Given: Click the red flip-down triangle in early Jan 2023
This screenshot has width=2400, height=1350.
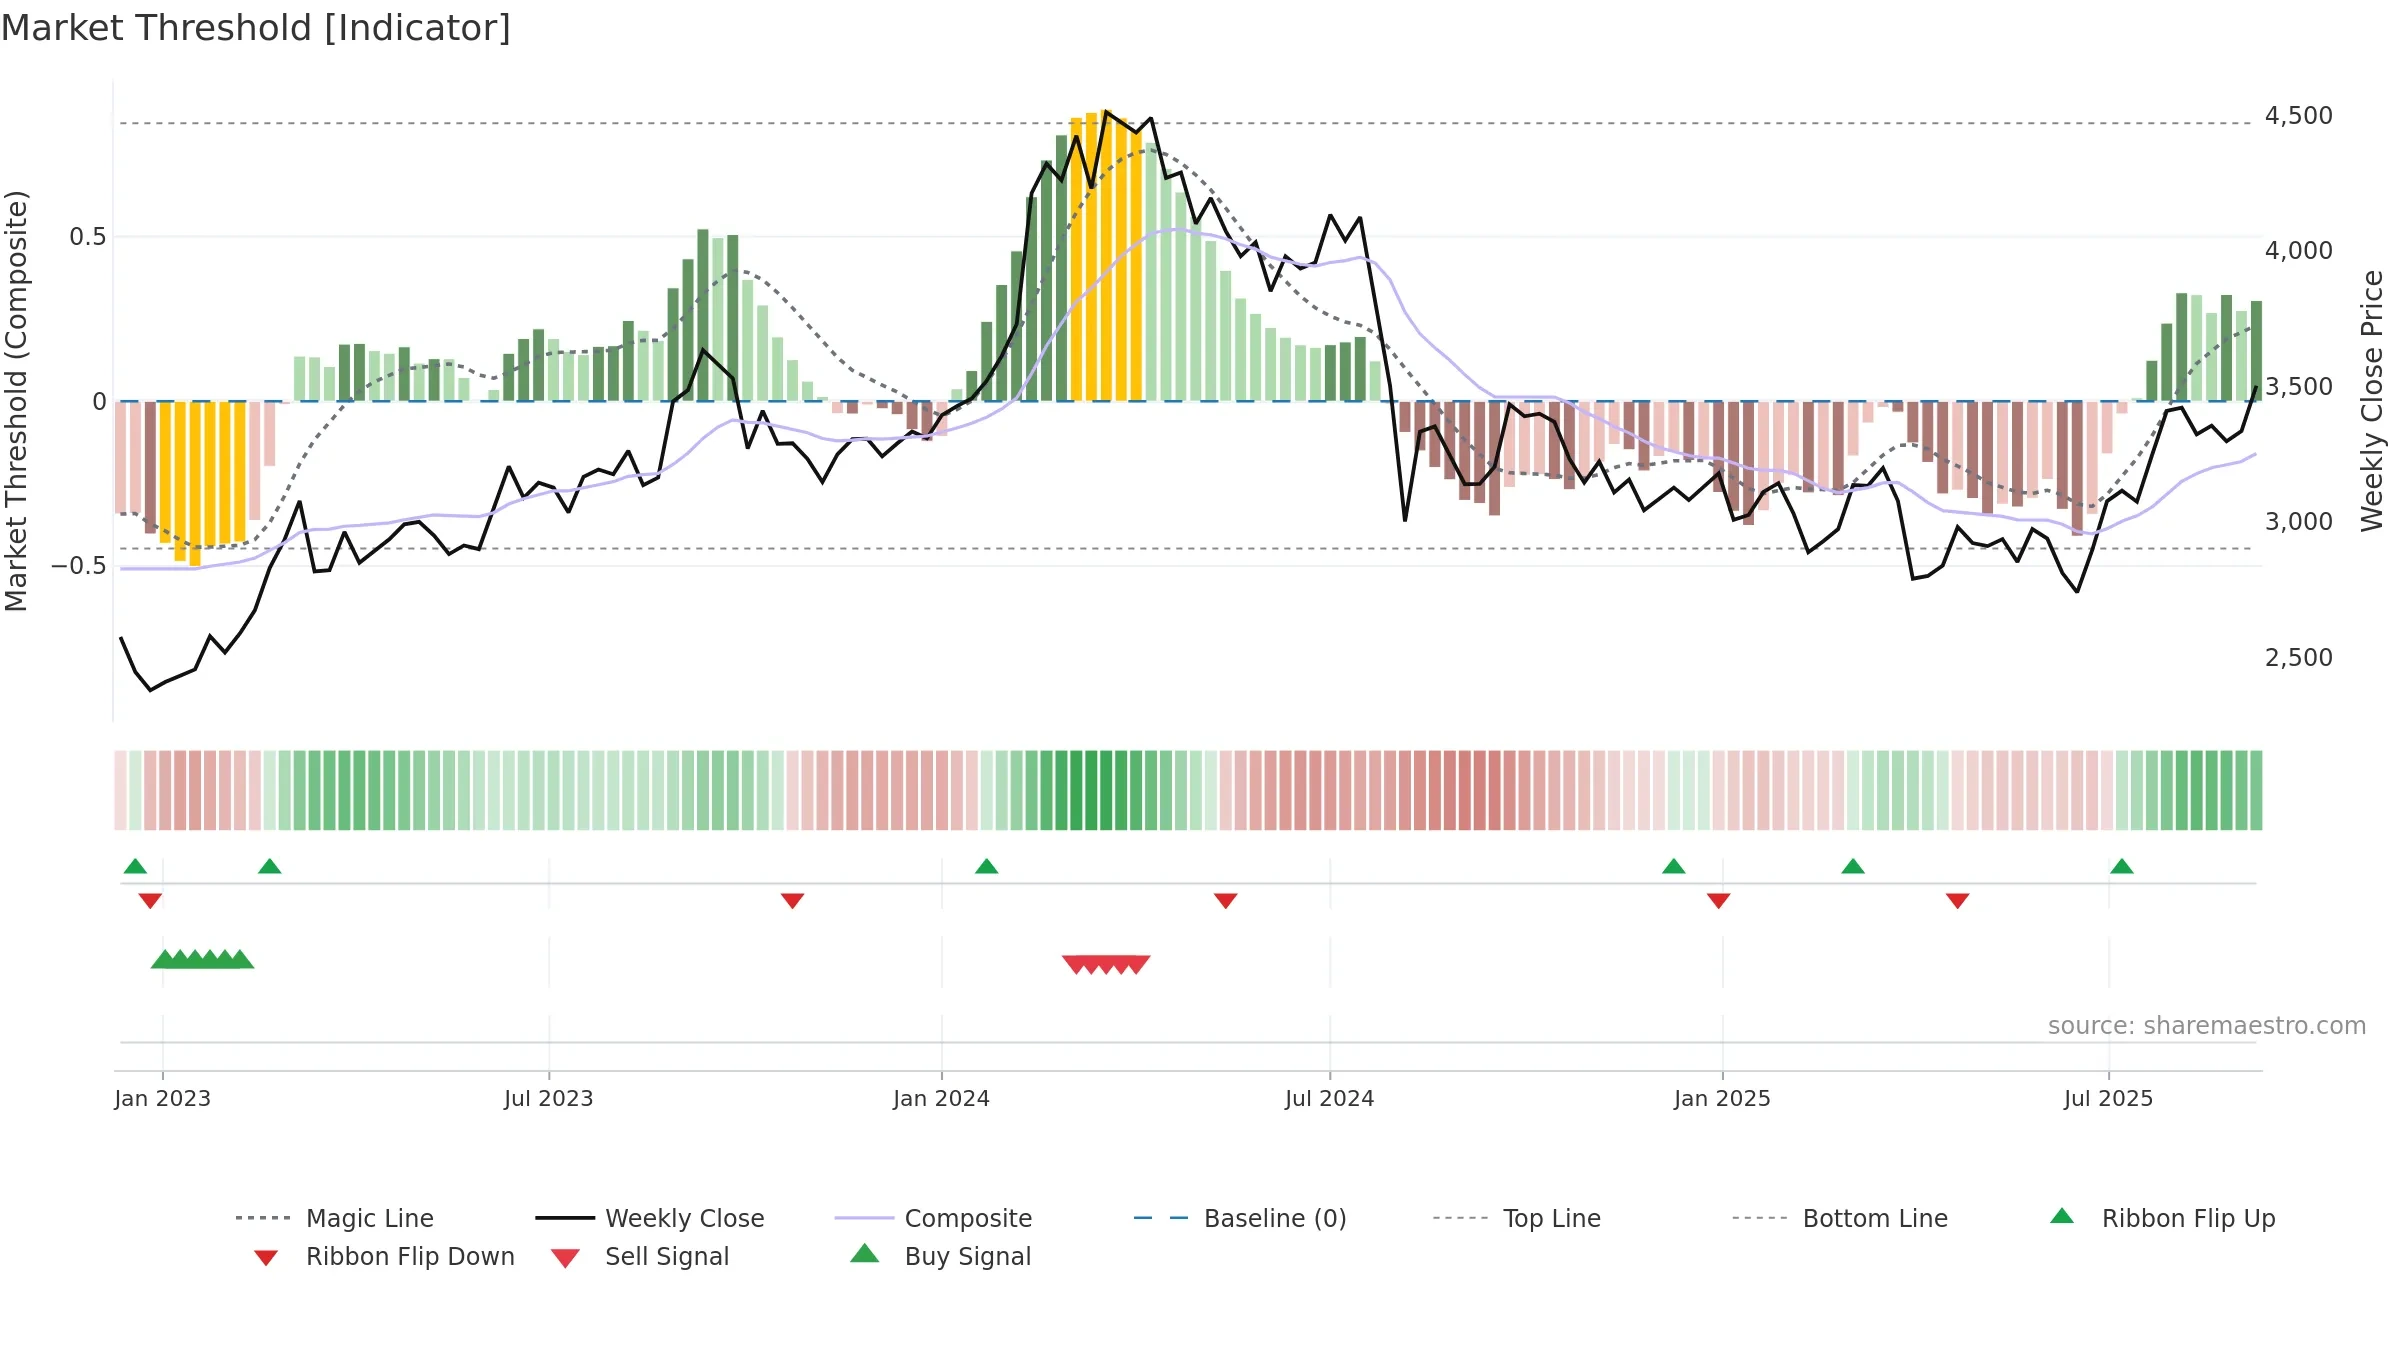Looking at the screenshot, I should pos(150,901).
